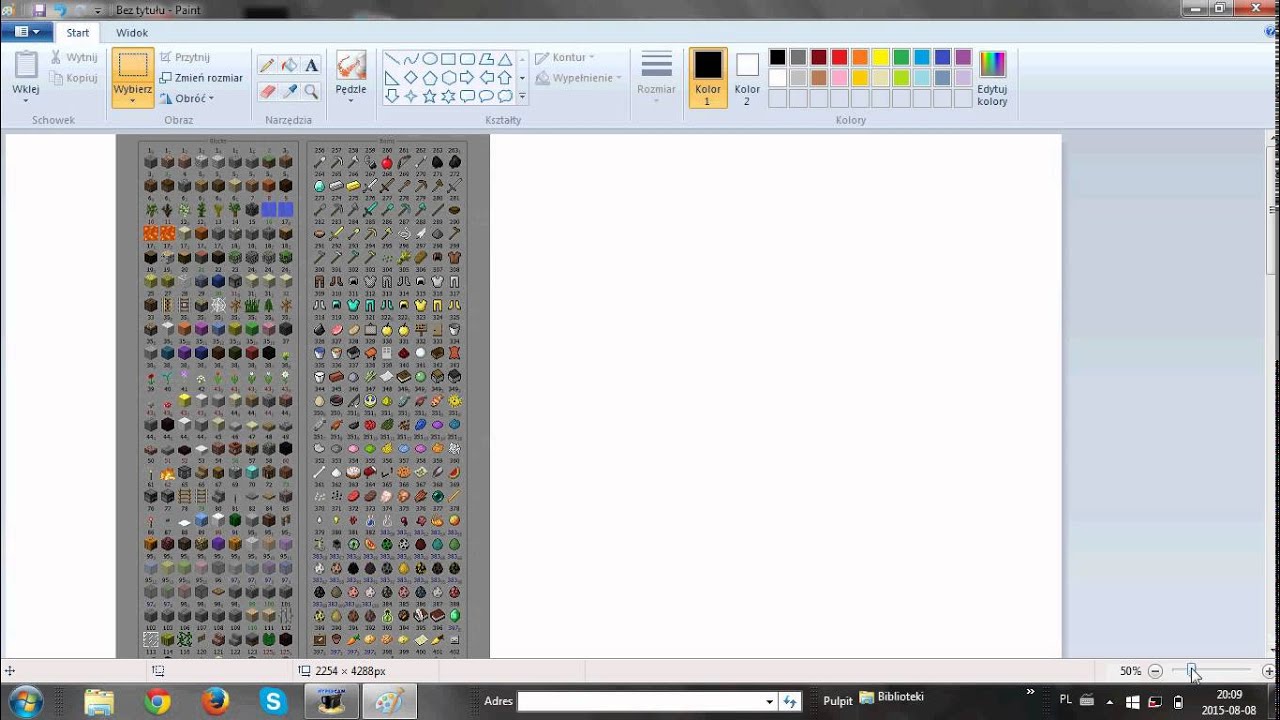
Task: Open Firefox from the taskbar
Action: click(x=214, y=702)
